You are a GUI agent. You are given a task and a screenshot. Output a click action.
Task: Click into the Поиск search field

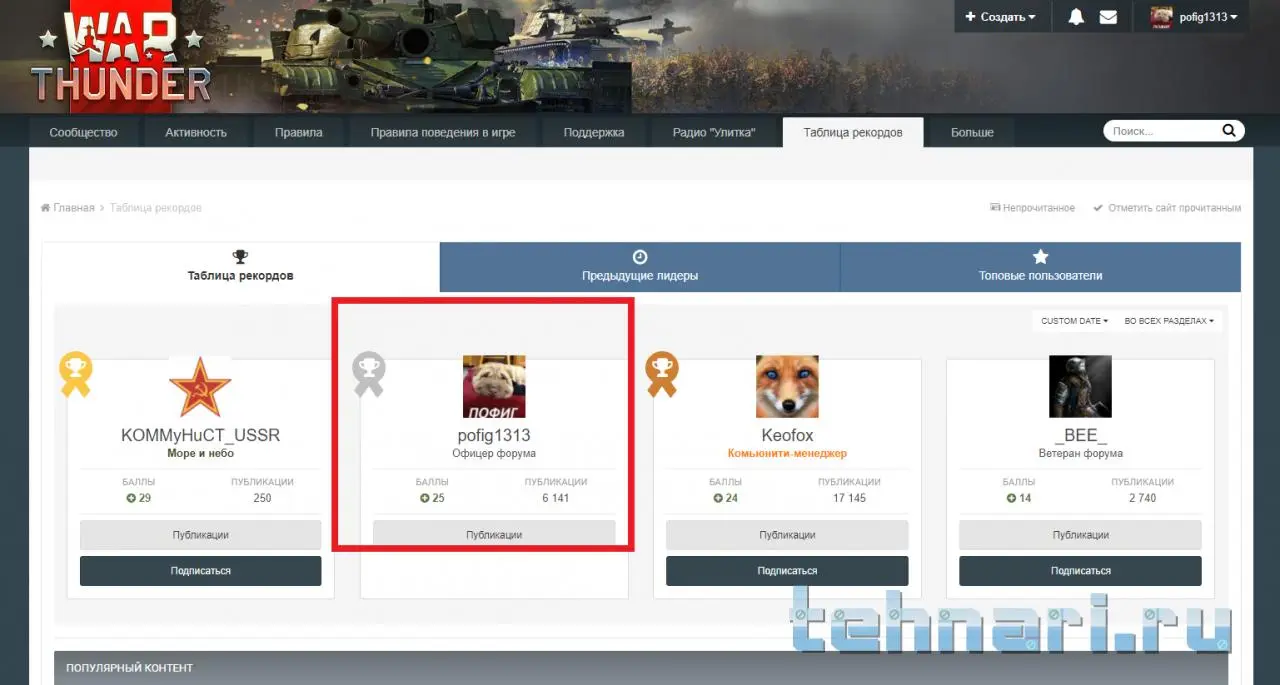tap(1162, 131)
